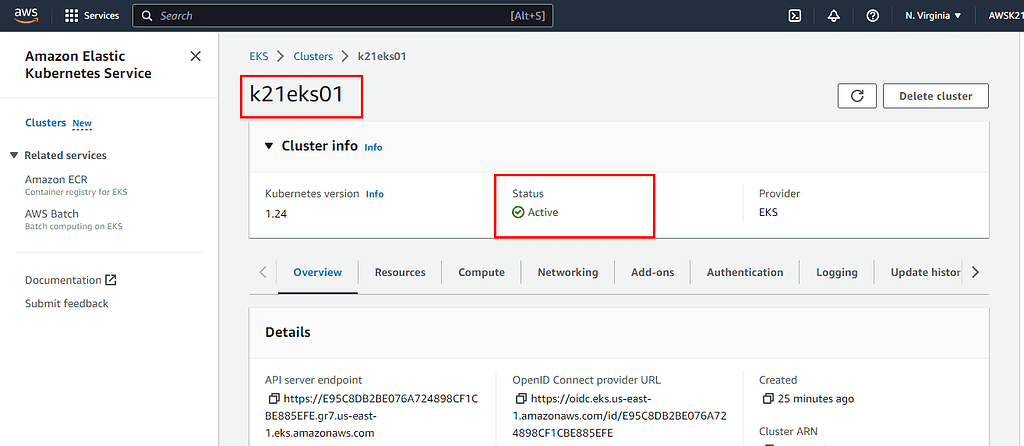Switch to the Networking tab
The image size is (1024, 446).
click(x=568, y=272)
